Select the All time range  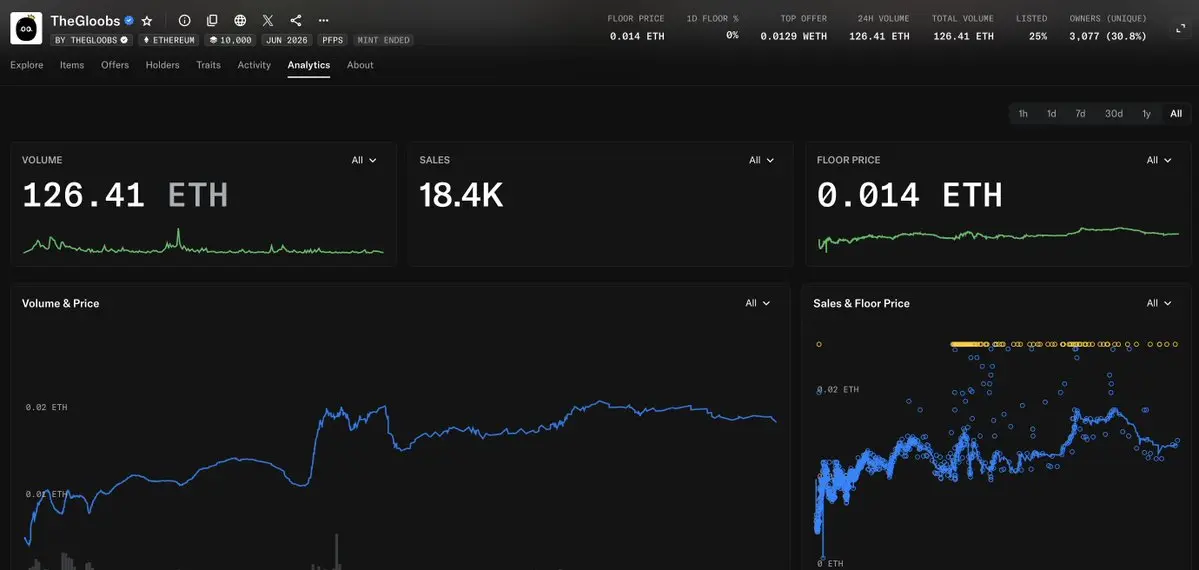(1176, 113)
